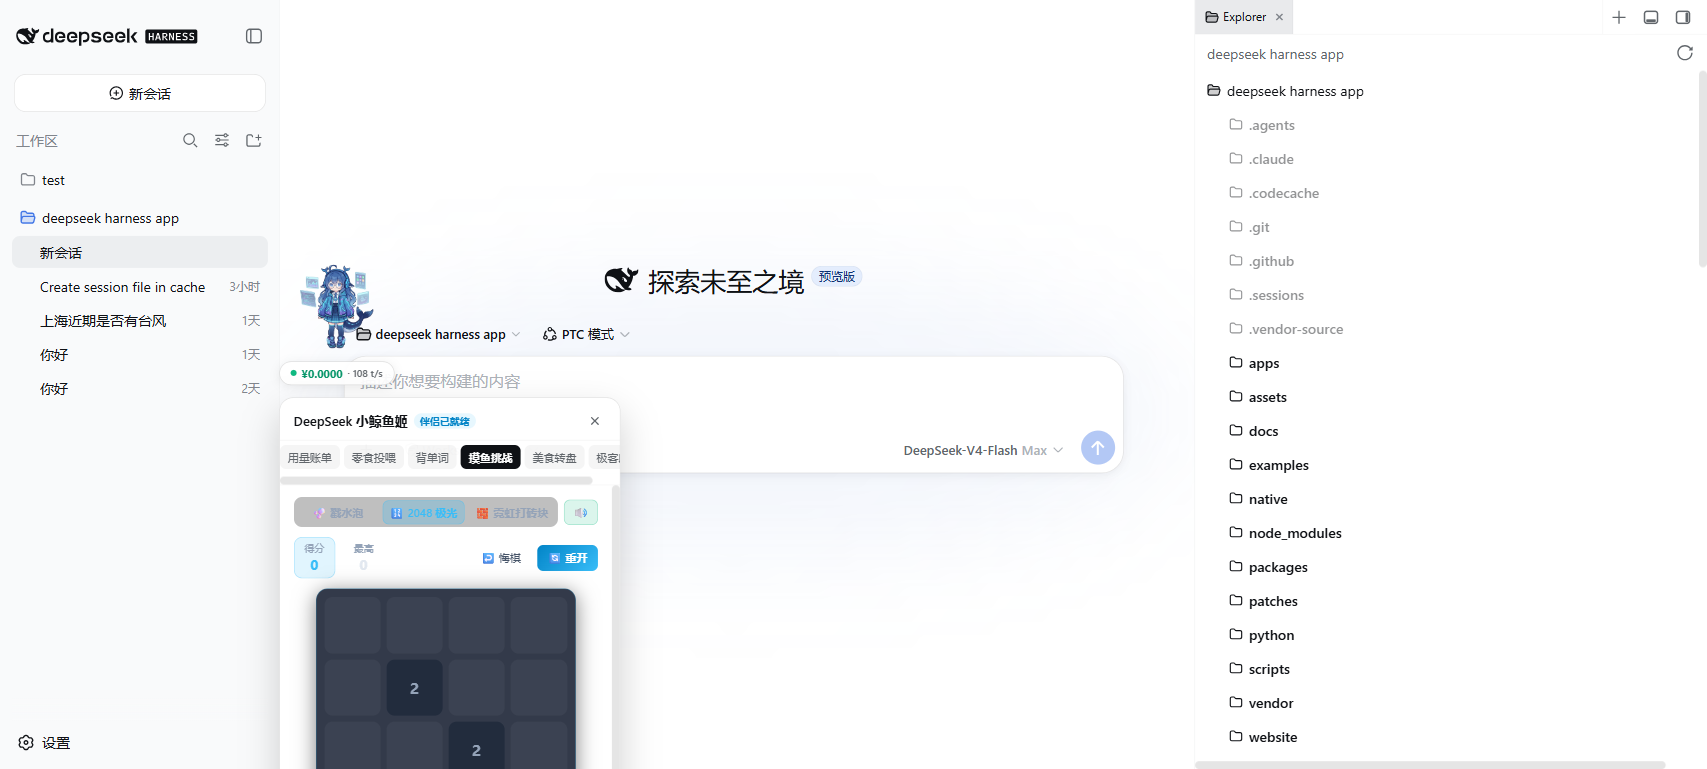The width and height of the screenshot is (1707, 769).
Task: Switch to the 美食转盘 tab
Action: click(x=554, y=458)
